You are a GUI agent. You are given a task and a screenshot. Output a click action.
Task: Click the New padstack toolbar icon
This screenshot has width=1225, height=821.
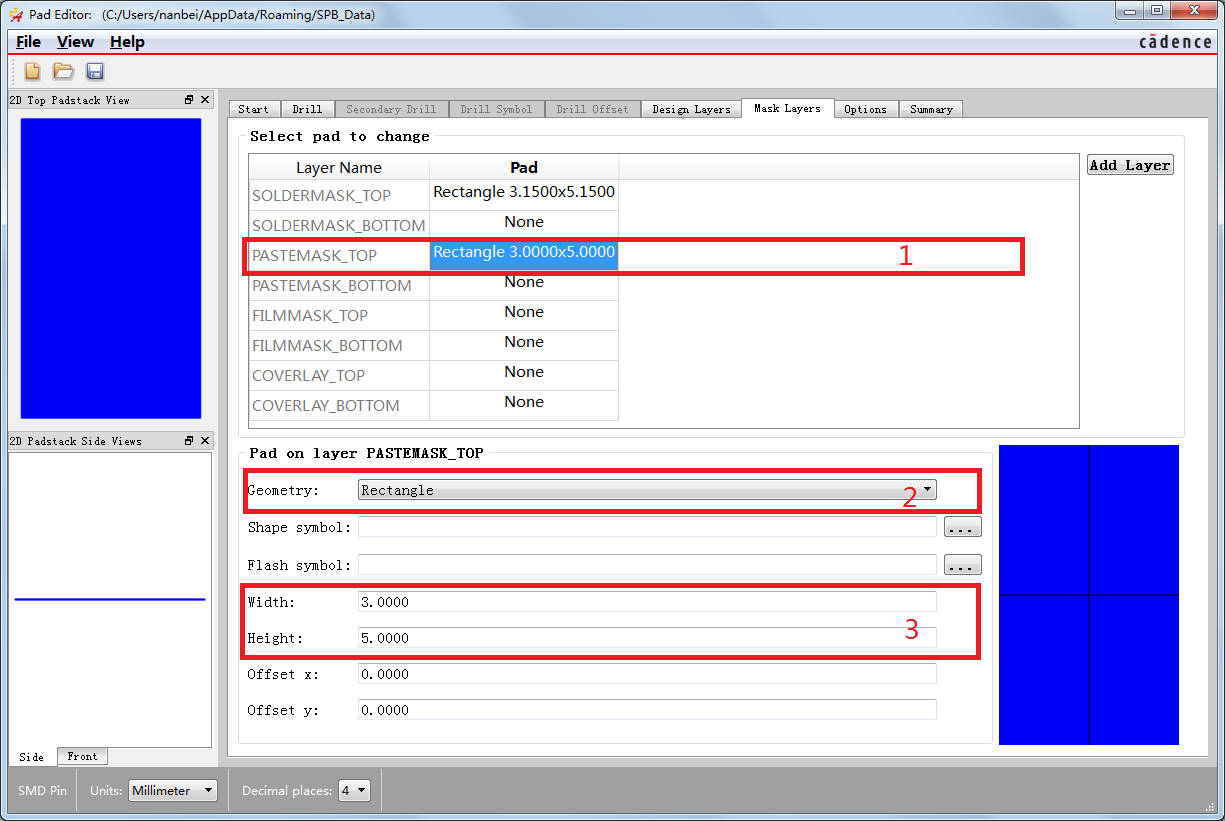[x=32, y=71]
